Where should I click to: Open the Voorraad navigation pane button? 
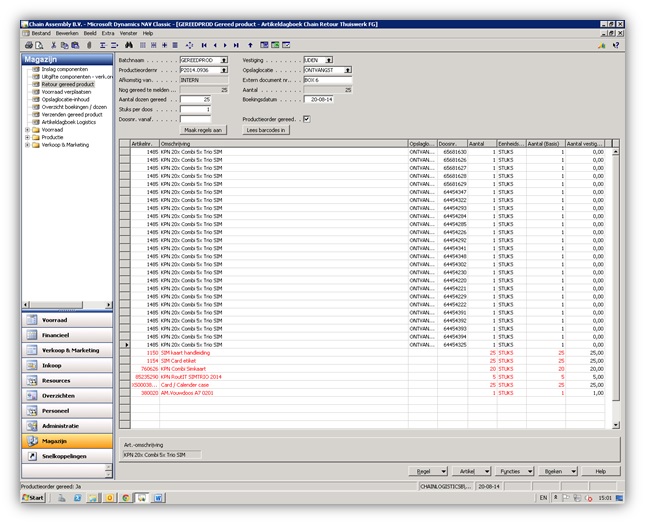click(67, 320)
